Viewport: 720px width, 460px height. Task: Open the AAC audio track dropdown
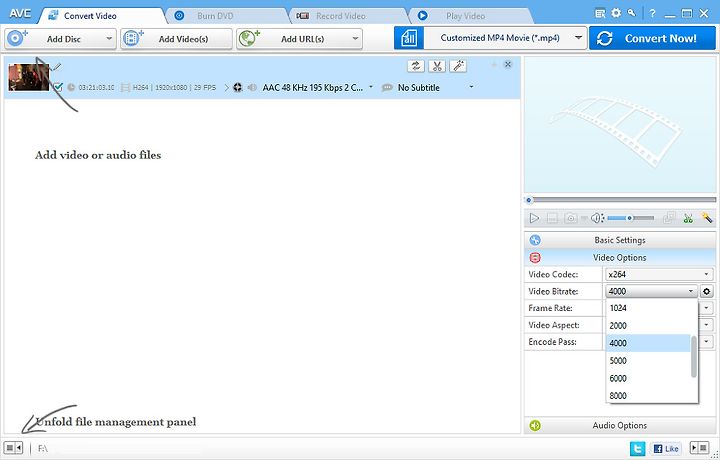[x=371, y=87]
